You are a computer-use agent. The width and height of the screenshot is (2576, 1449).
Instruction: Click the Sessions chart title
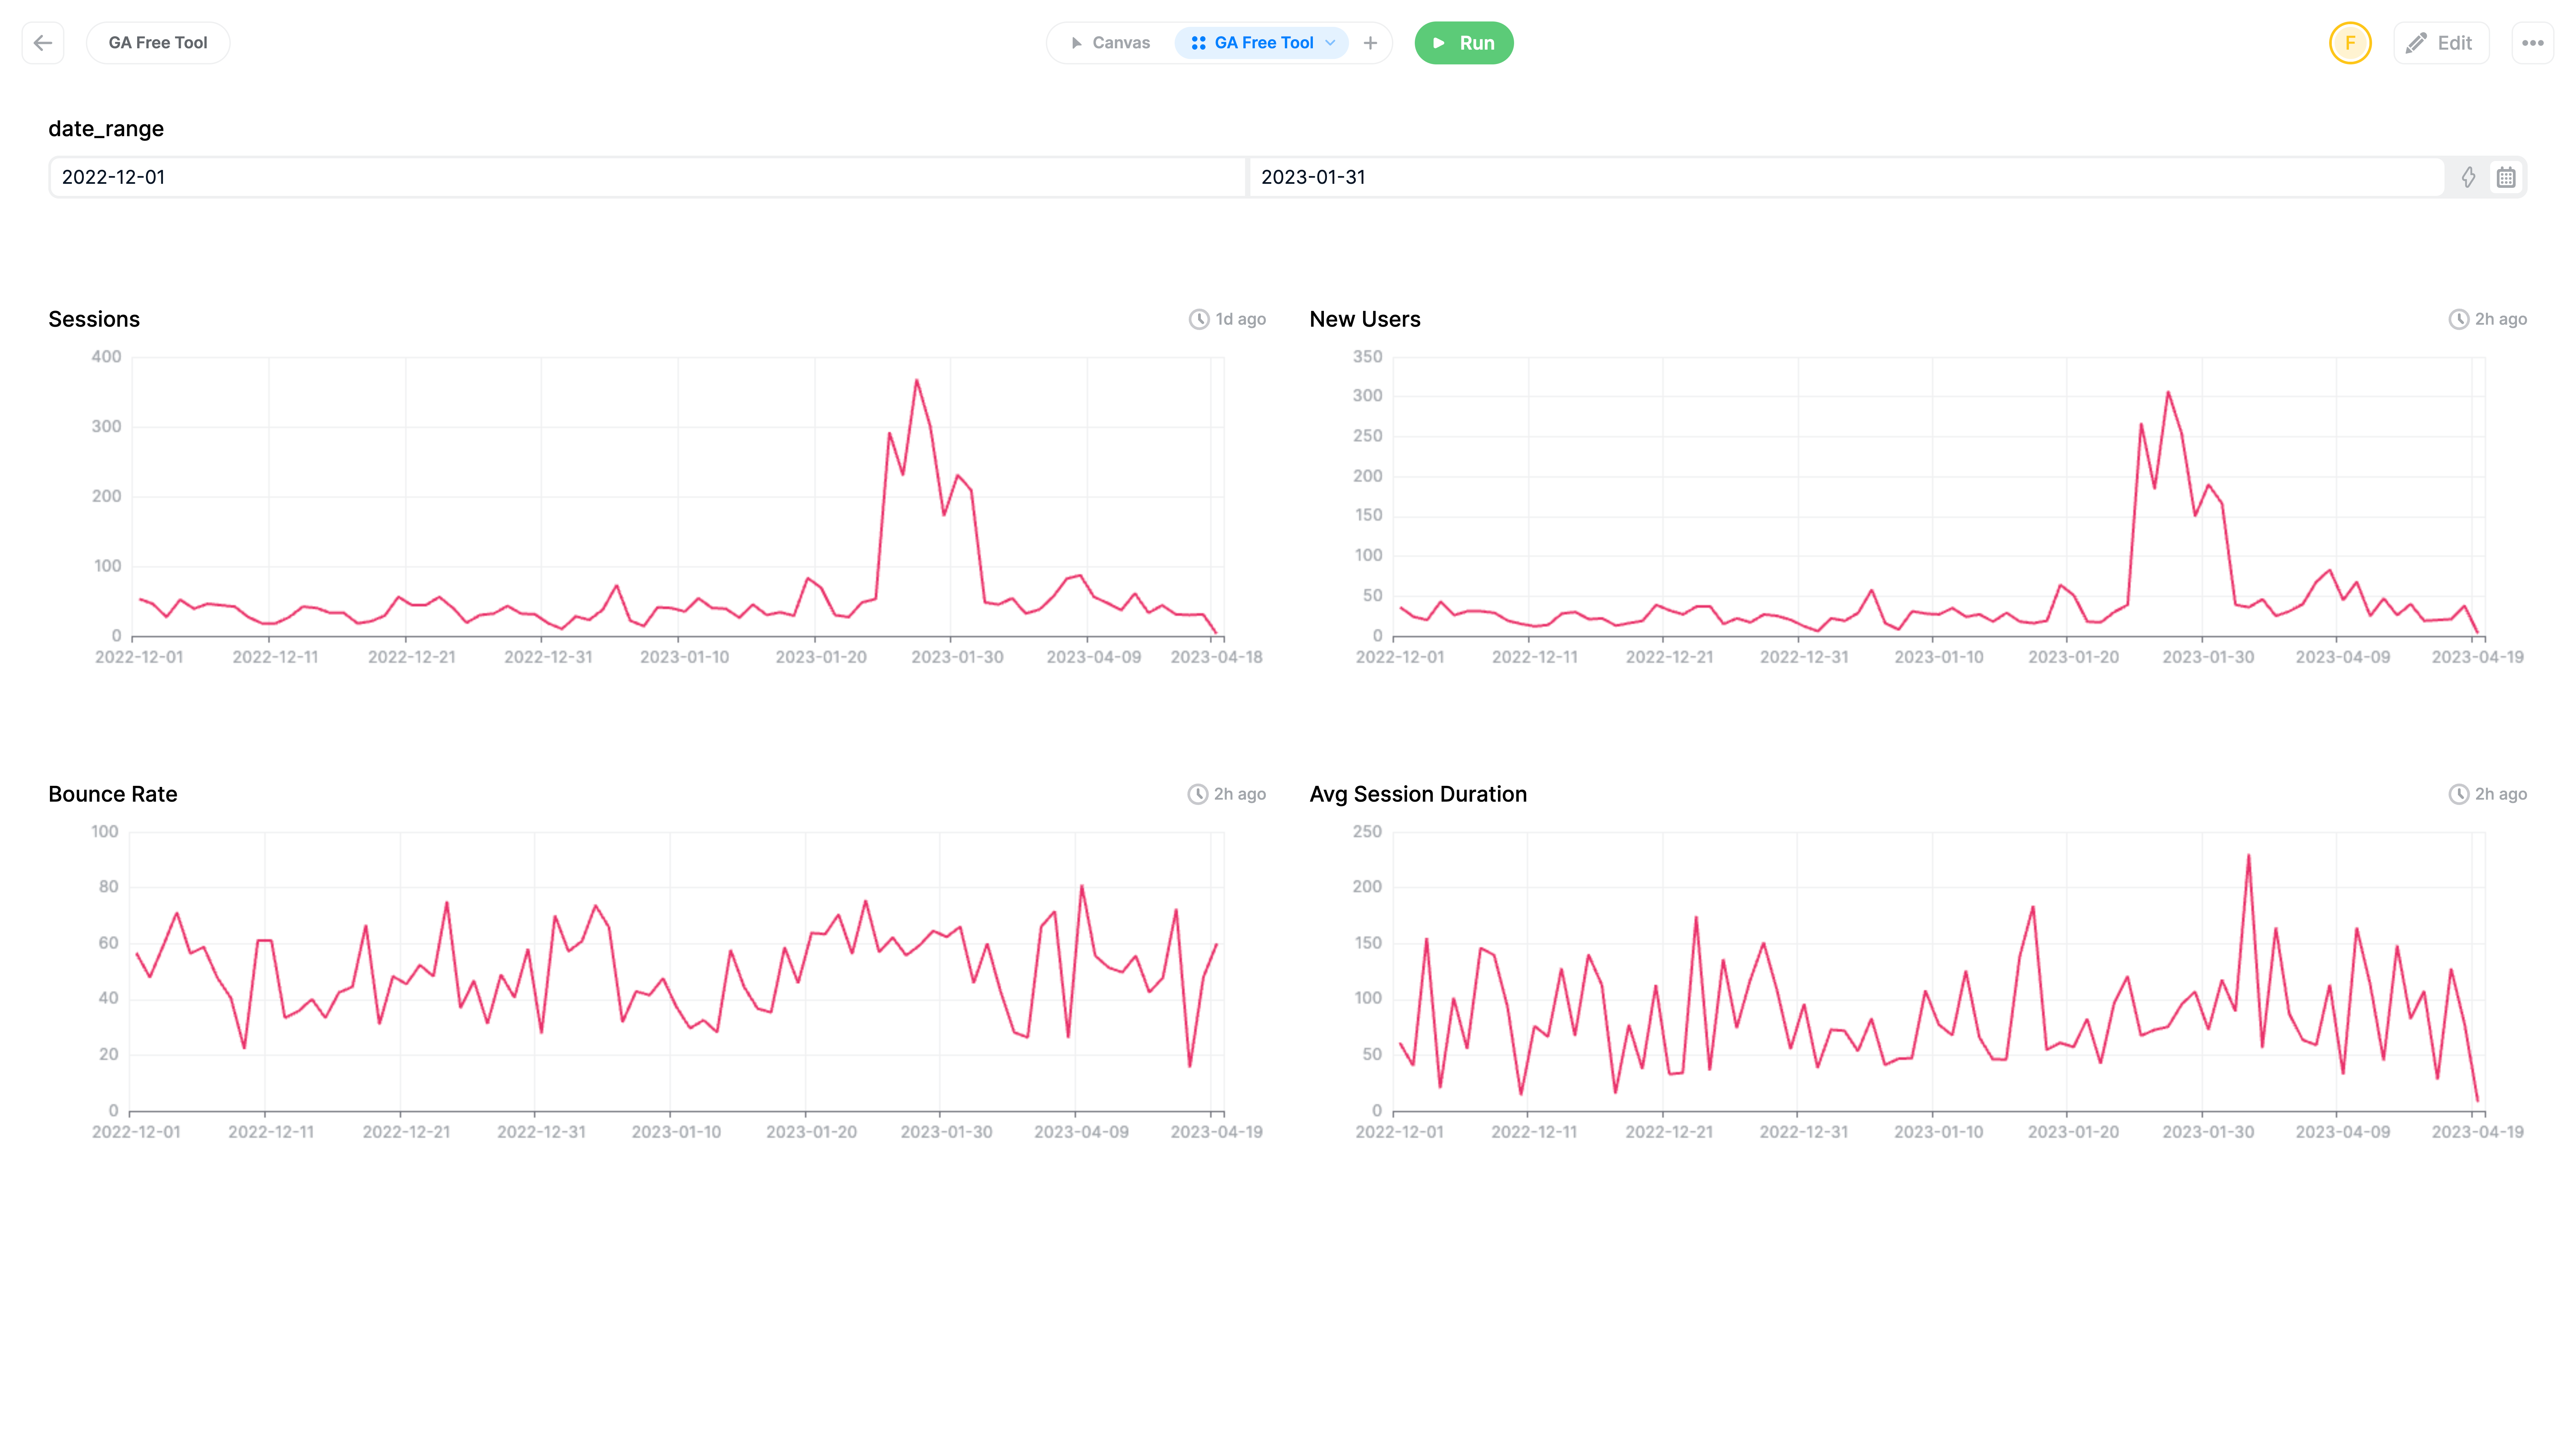click(94, 319)
